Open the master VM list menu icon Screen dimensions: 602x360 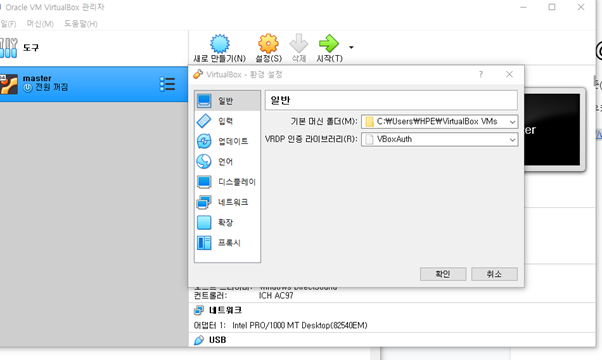point(167,84)
